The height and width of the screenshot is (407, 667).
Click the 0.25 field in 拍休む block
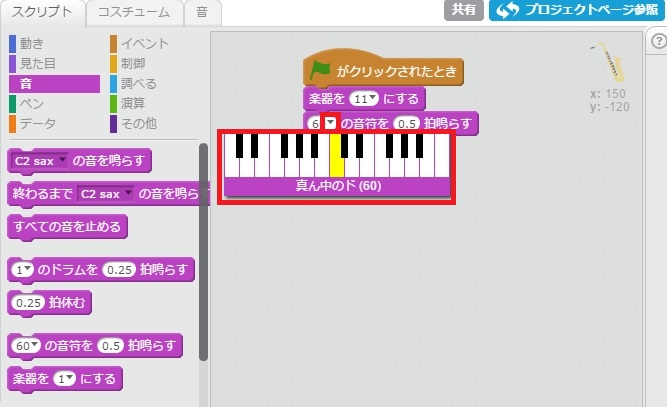28,303
